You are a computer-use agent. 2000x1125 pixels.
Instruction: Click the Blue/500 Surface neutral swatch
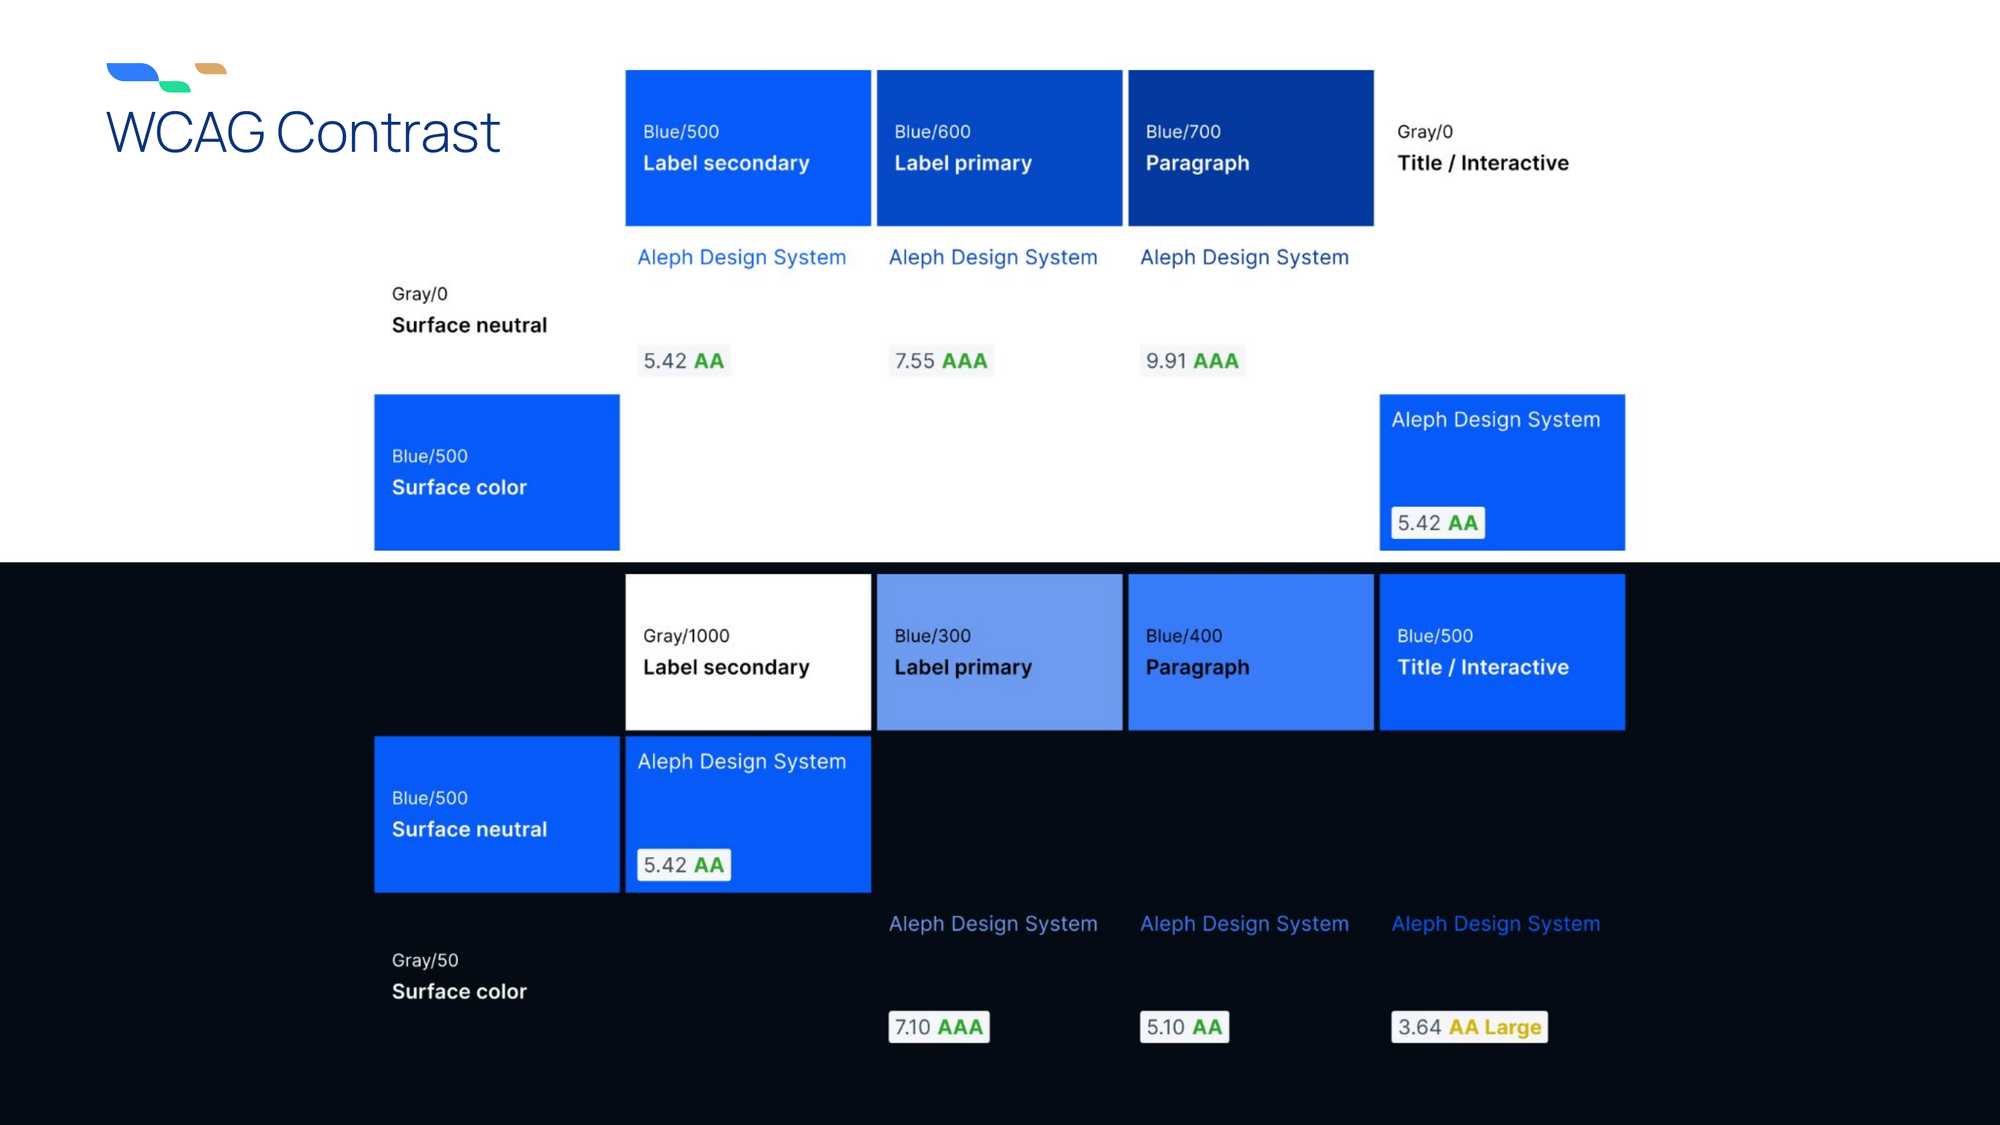(496, 814)
